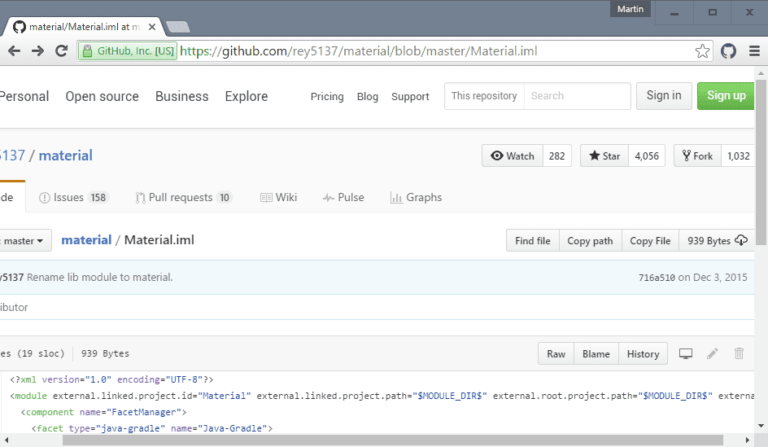Edit the file with pencil icon
768x447 pixels.
(713, 353)
